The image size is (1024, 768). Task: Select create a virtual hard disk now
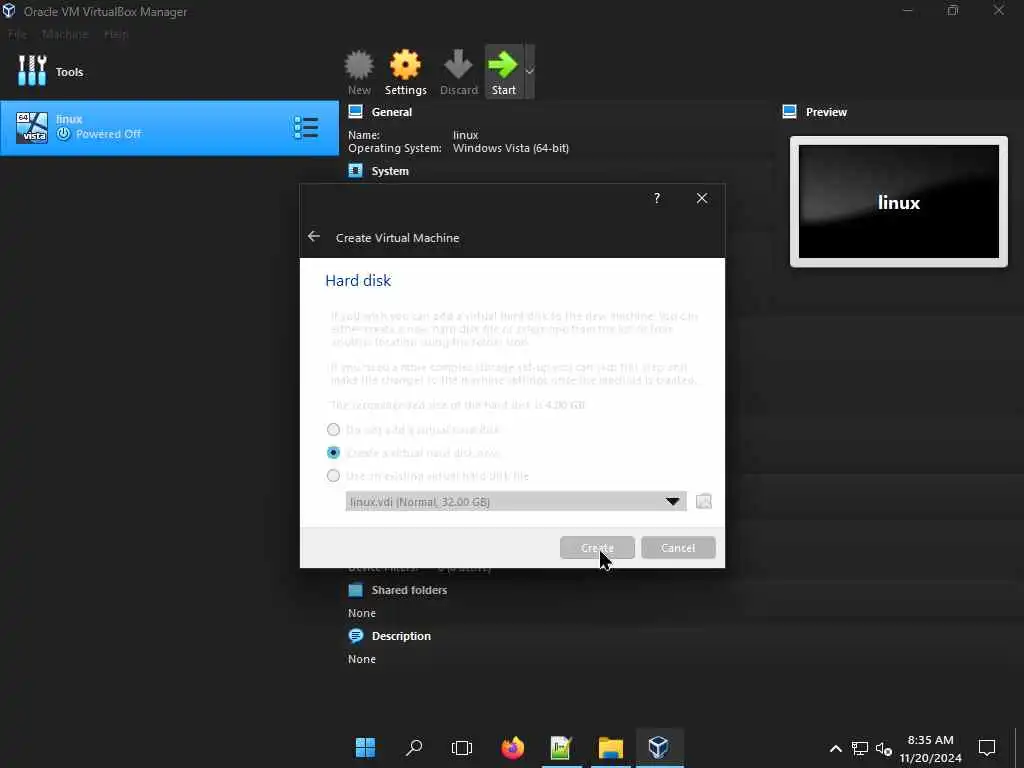[334, 453]
